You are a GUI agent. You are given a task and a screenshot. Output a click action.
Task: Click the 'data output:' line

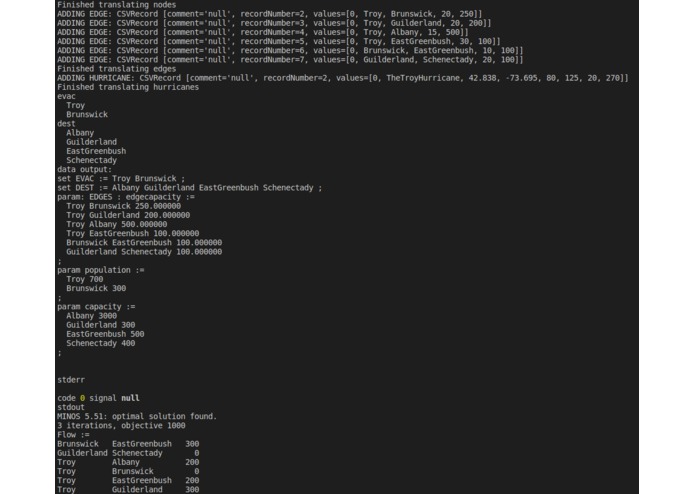click(x=85, y=170)
